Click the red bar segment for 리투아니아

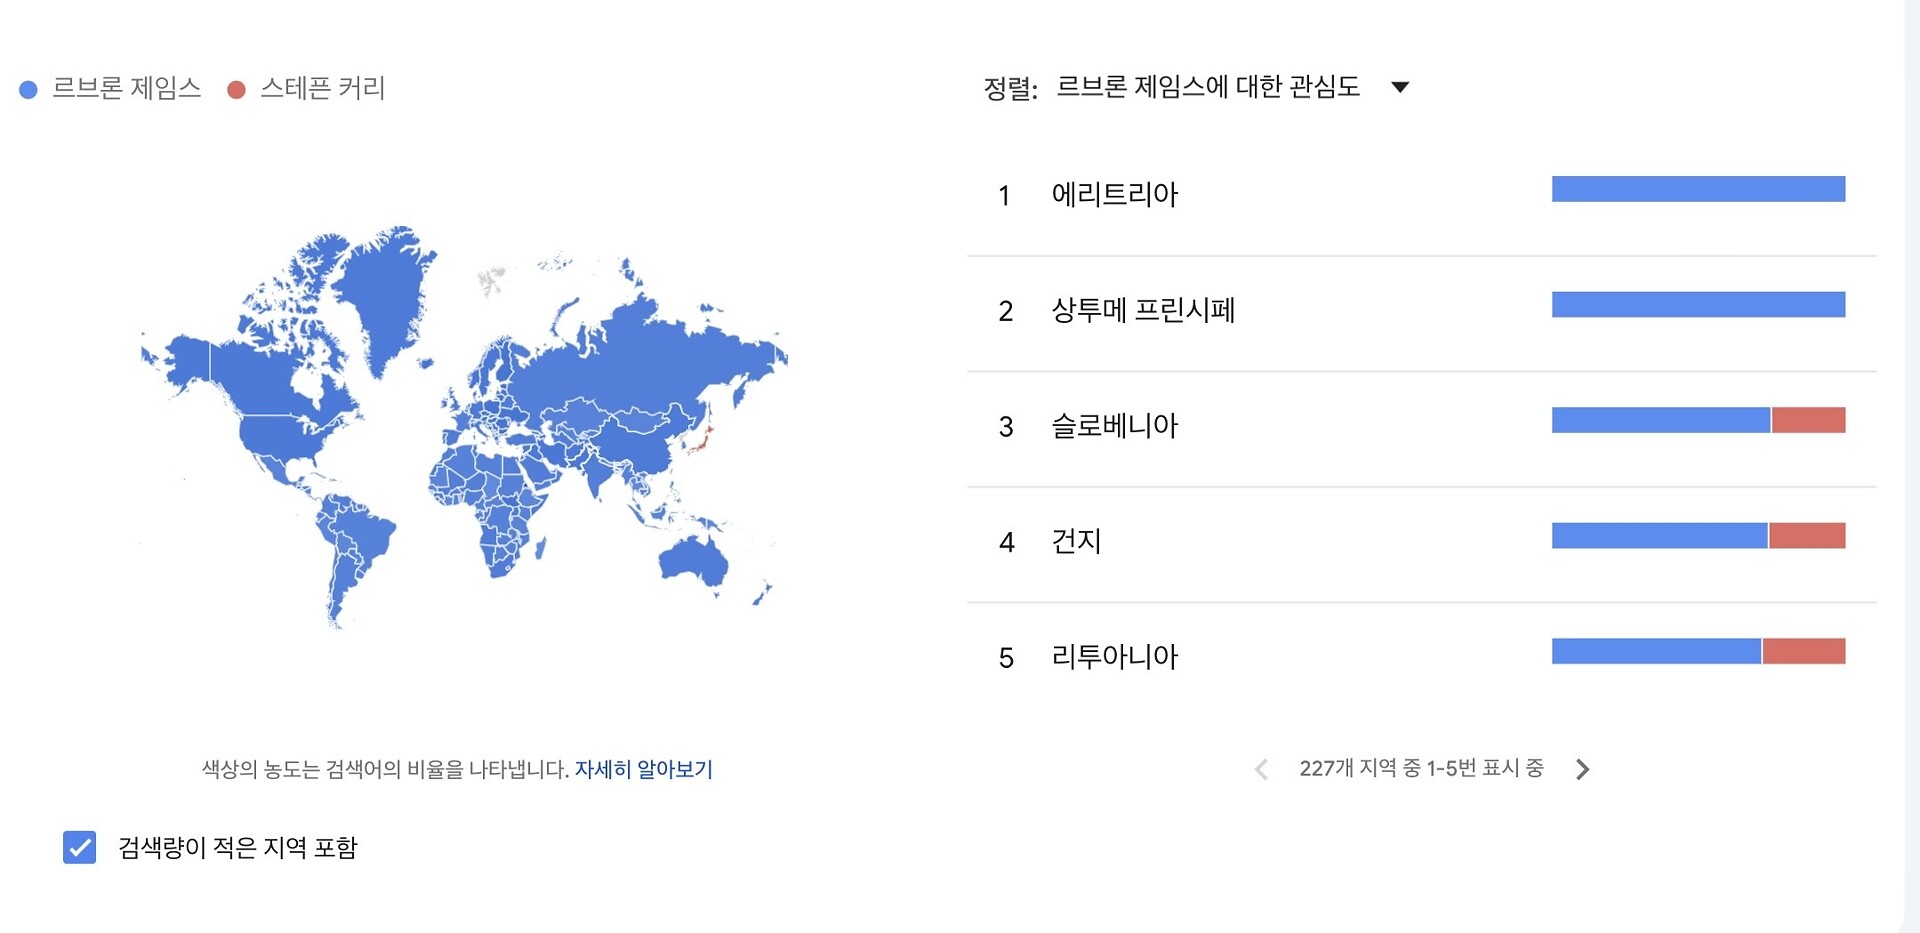1804,651
